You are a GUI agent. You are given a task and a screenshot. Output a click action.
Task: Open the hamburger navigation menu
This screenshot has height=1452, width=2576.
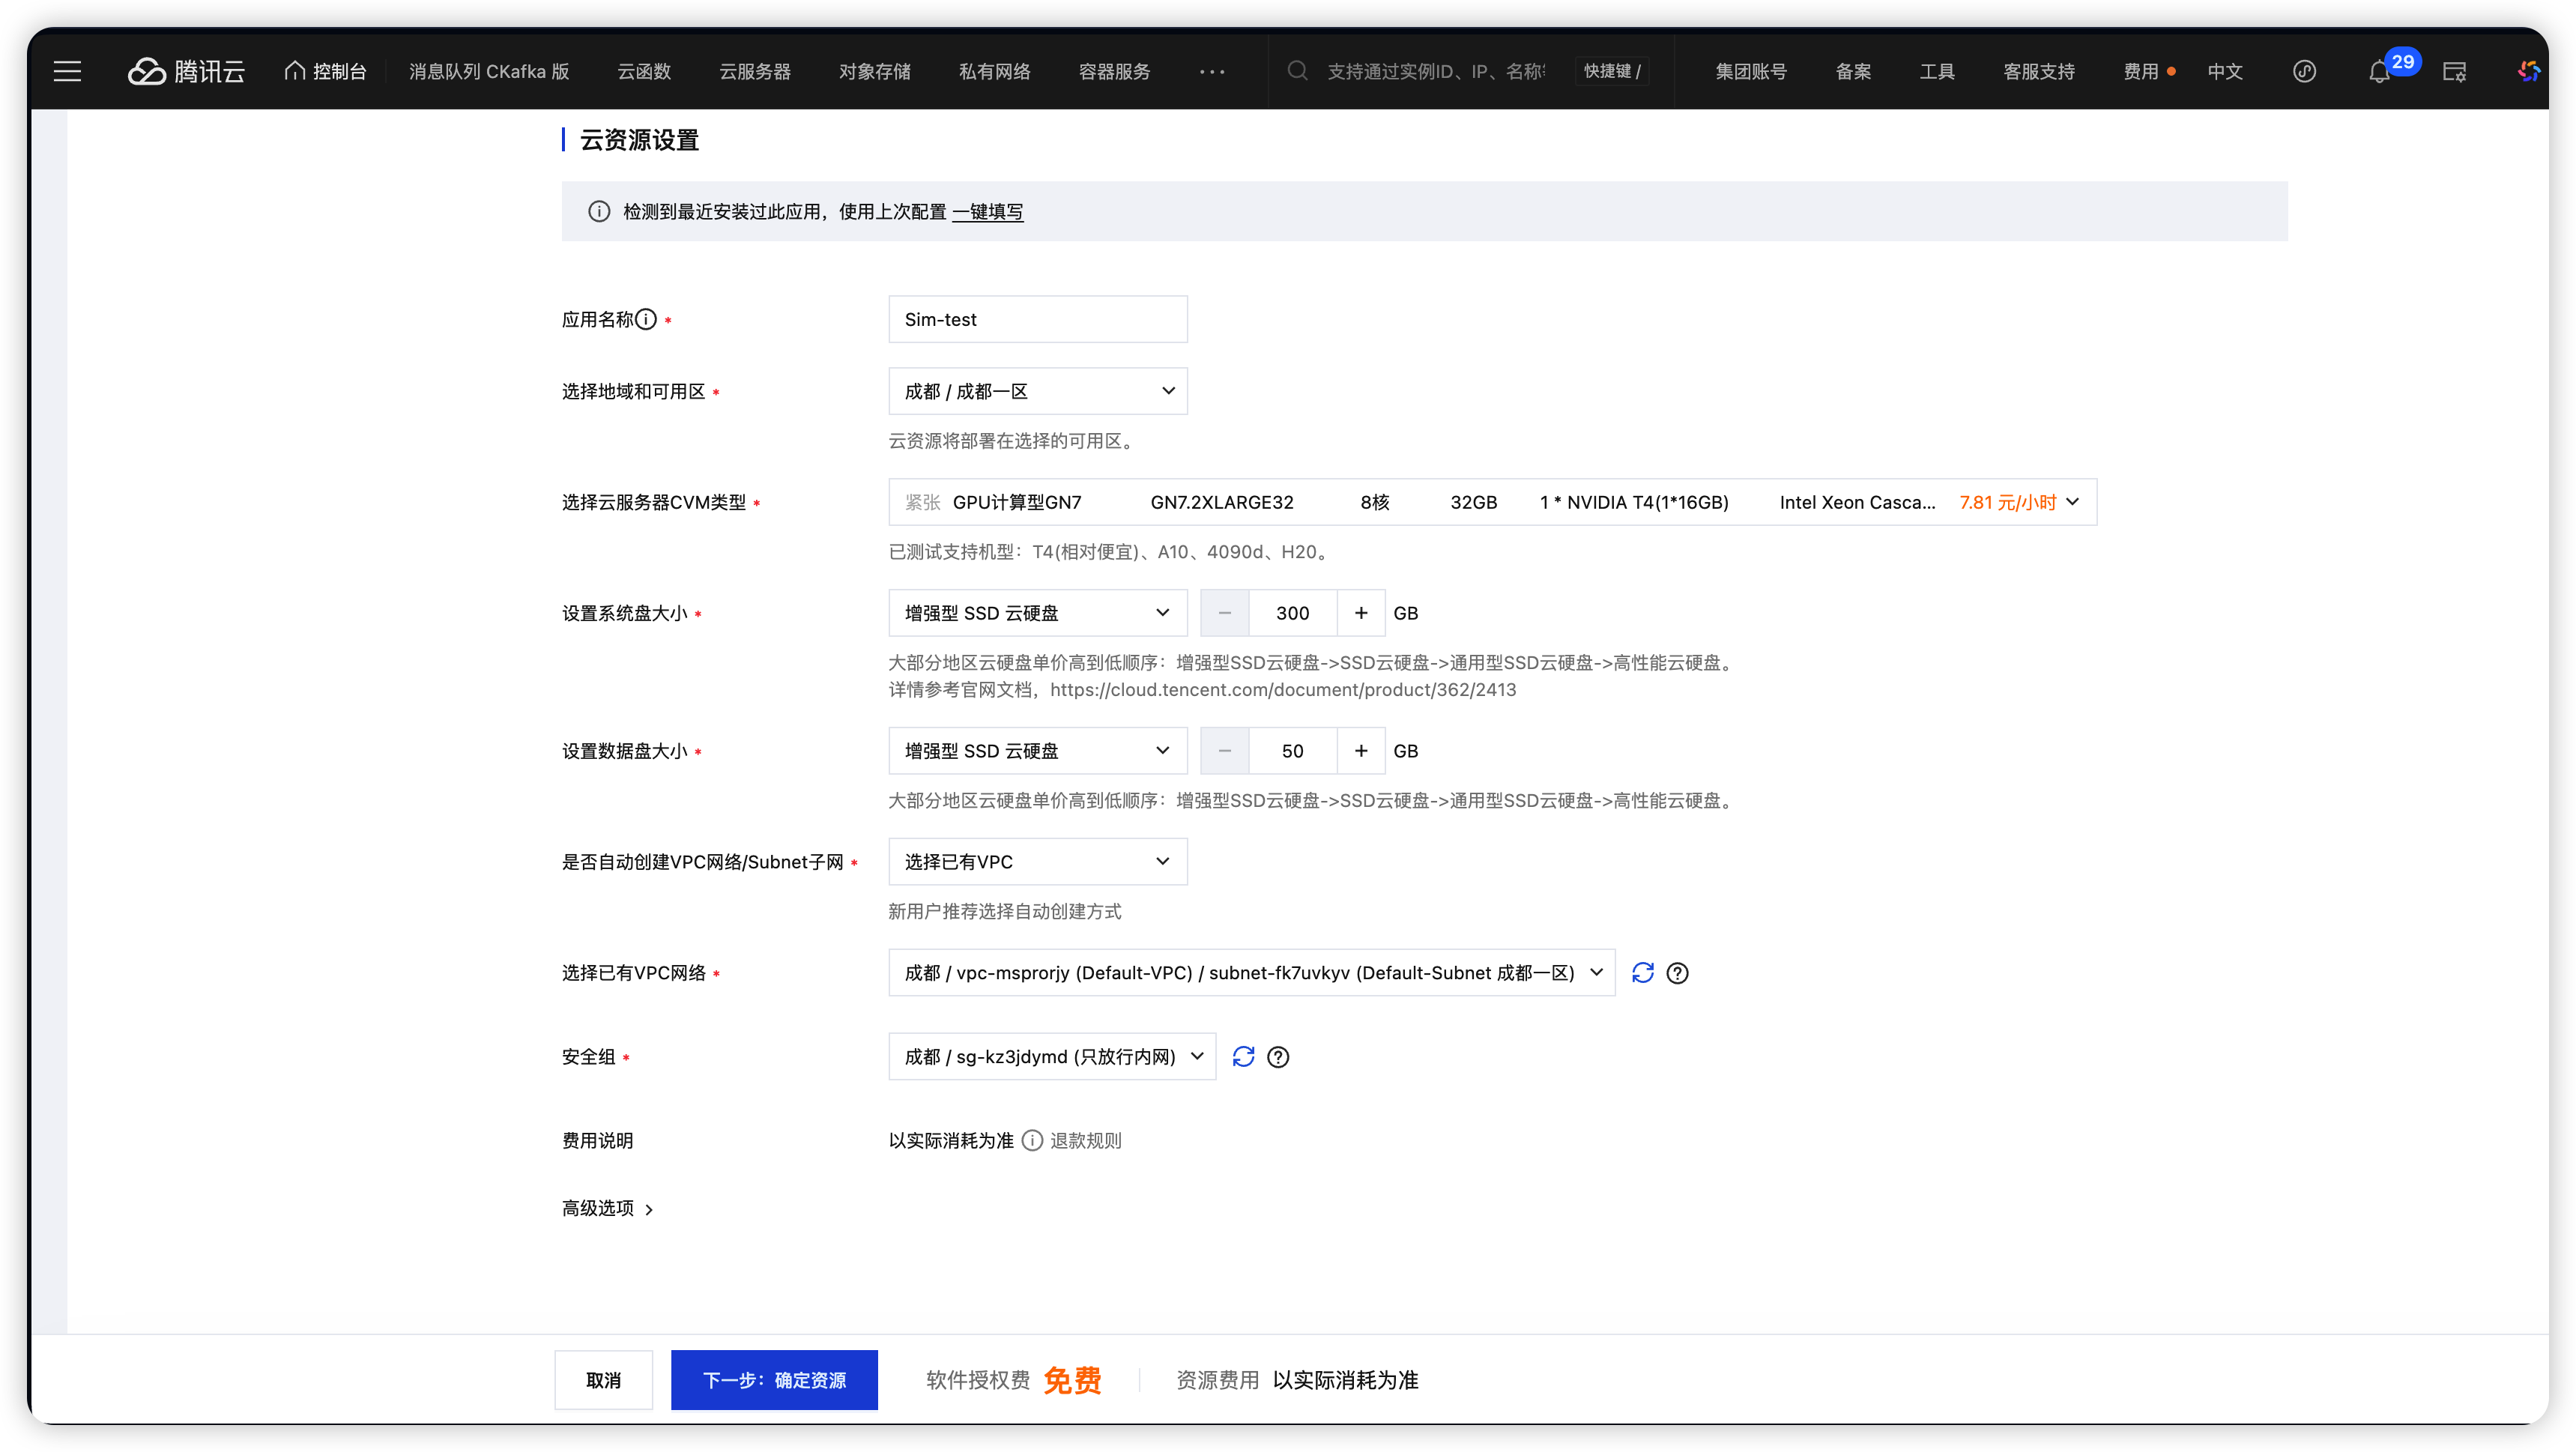(x=67, y=71)
